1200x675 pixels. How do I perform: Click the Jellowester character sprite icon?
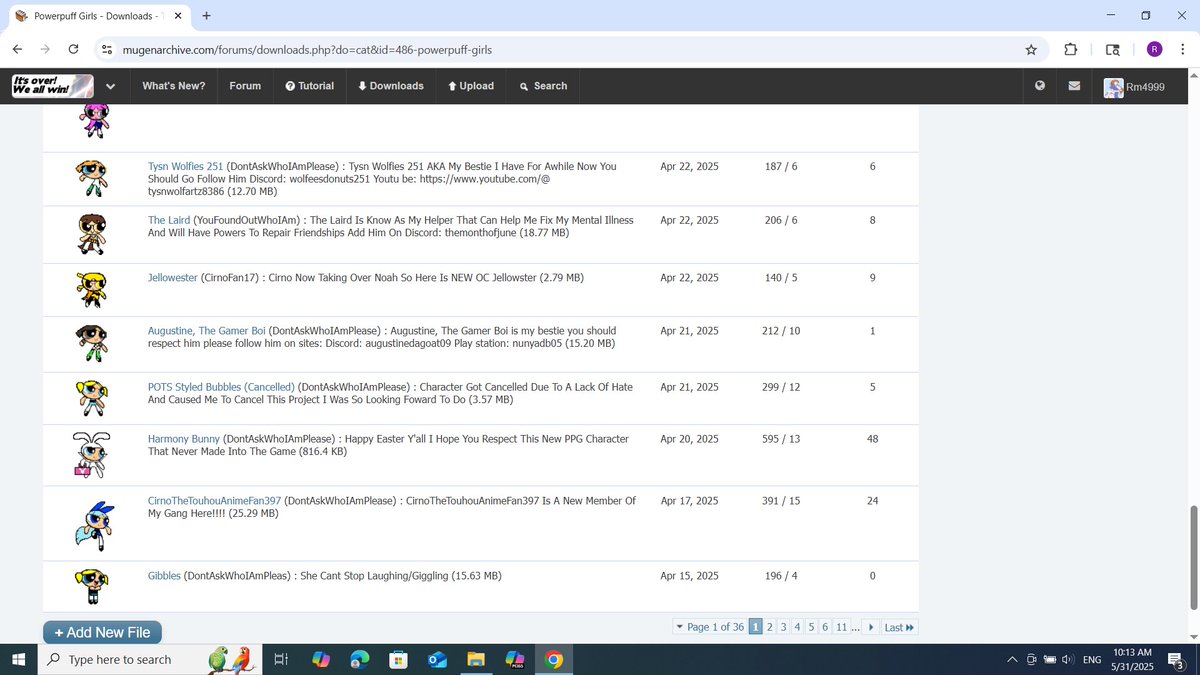91,290
